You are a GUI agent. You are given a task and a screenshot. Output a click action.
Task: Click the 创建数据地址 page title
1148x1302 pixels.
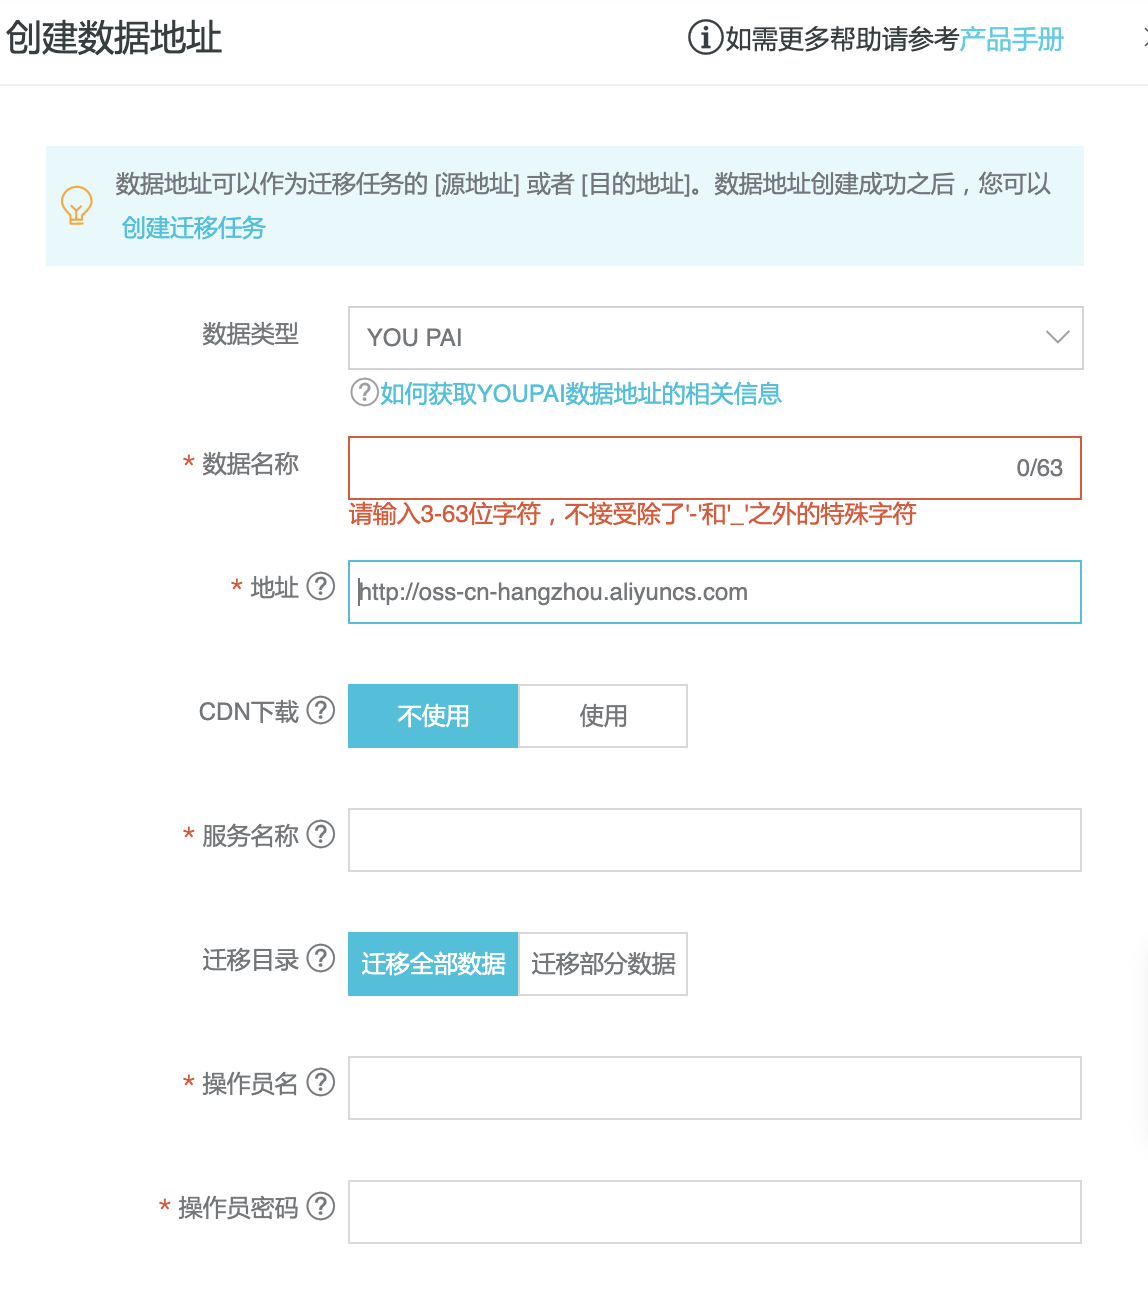point(114,37)
